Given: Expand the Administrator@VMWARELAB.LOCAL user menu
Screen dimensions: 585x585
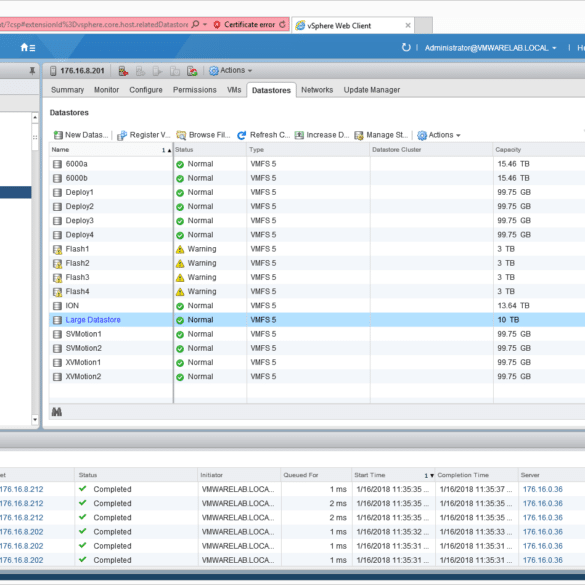Looking at the screenshot, I should click(490, 48).
